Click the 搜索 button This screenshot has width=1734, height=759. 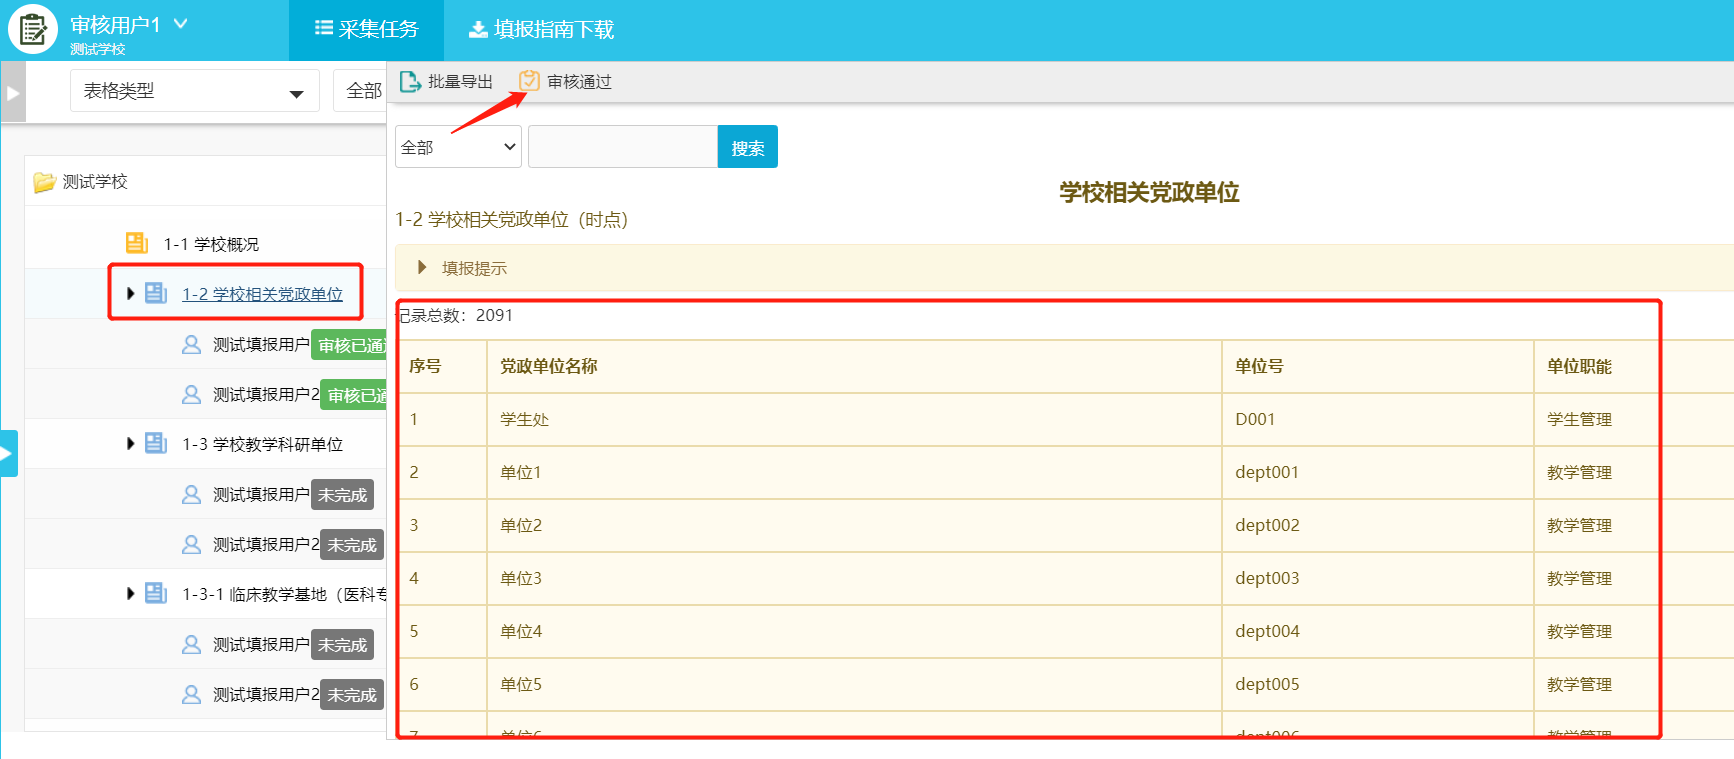pyautogui.click(x=747, y=147)
